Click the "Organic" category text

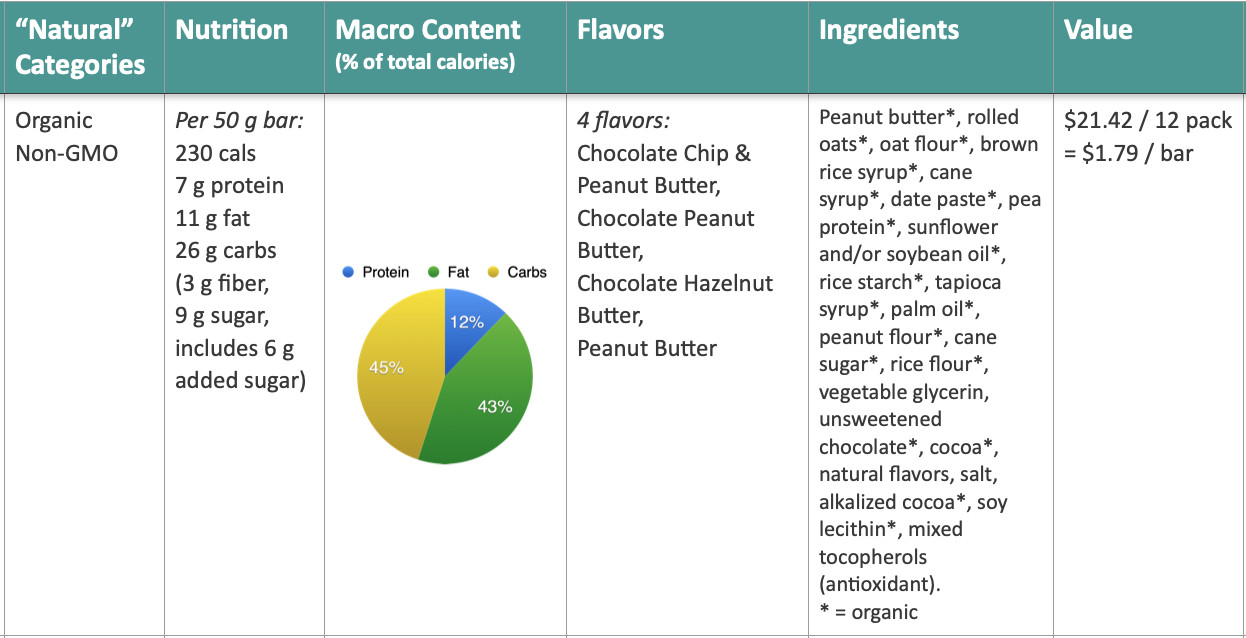(54, 121)
